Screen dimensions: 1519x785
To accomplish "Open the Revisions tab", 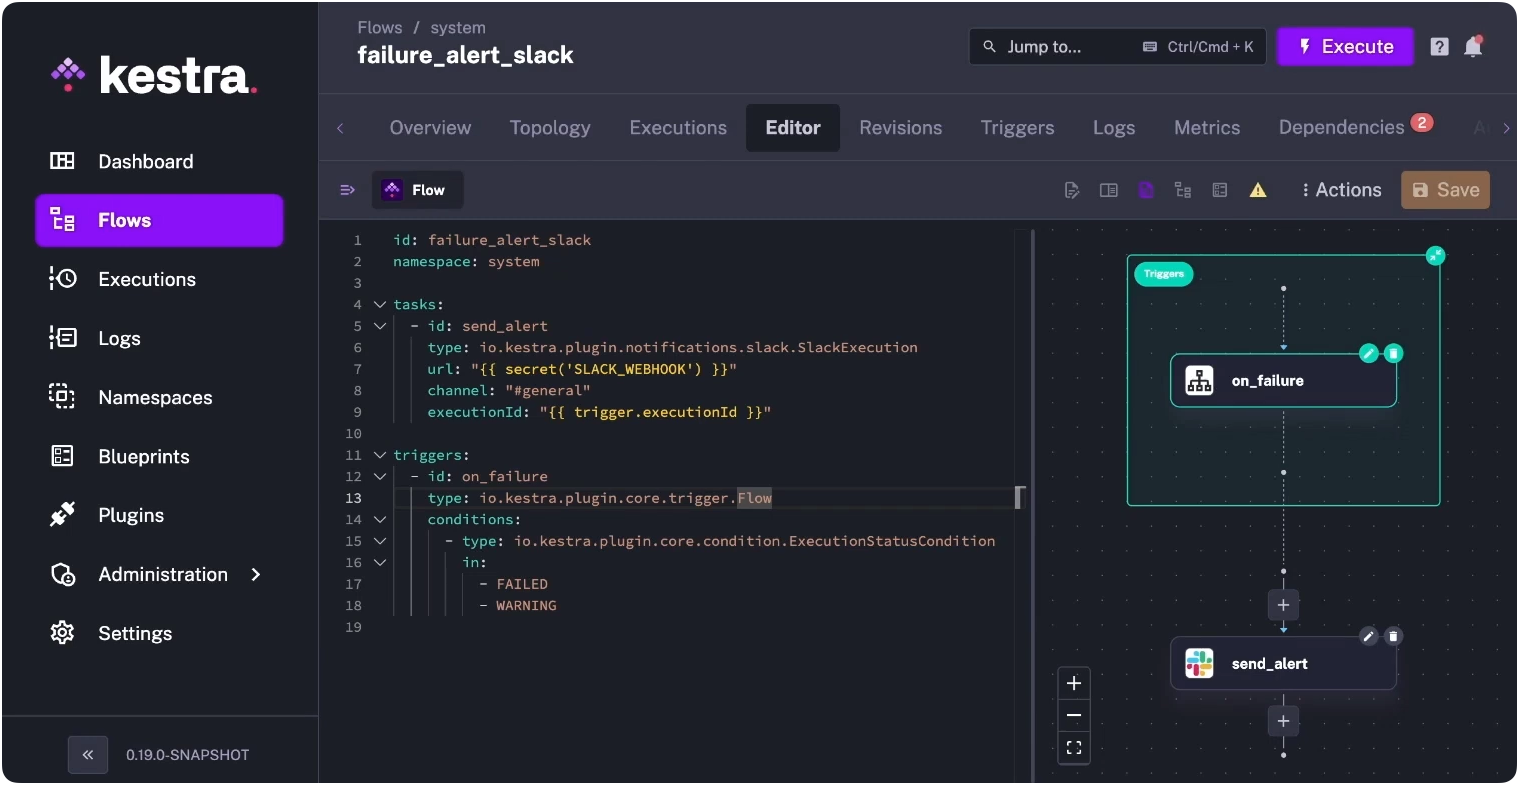I will pos(899,128).
